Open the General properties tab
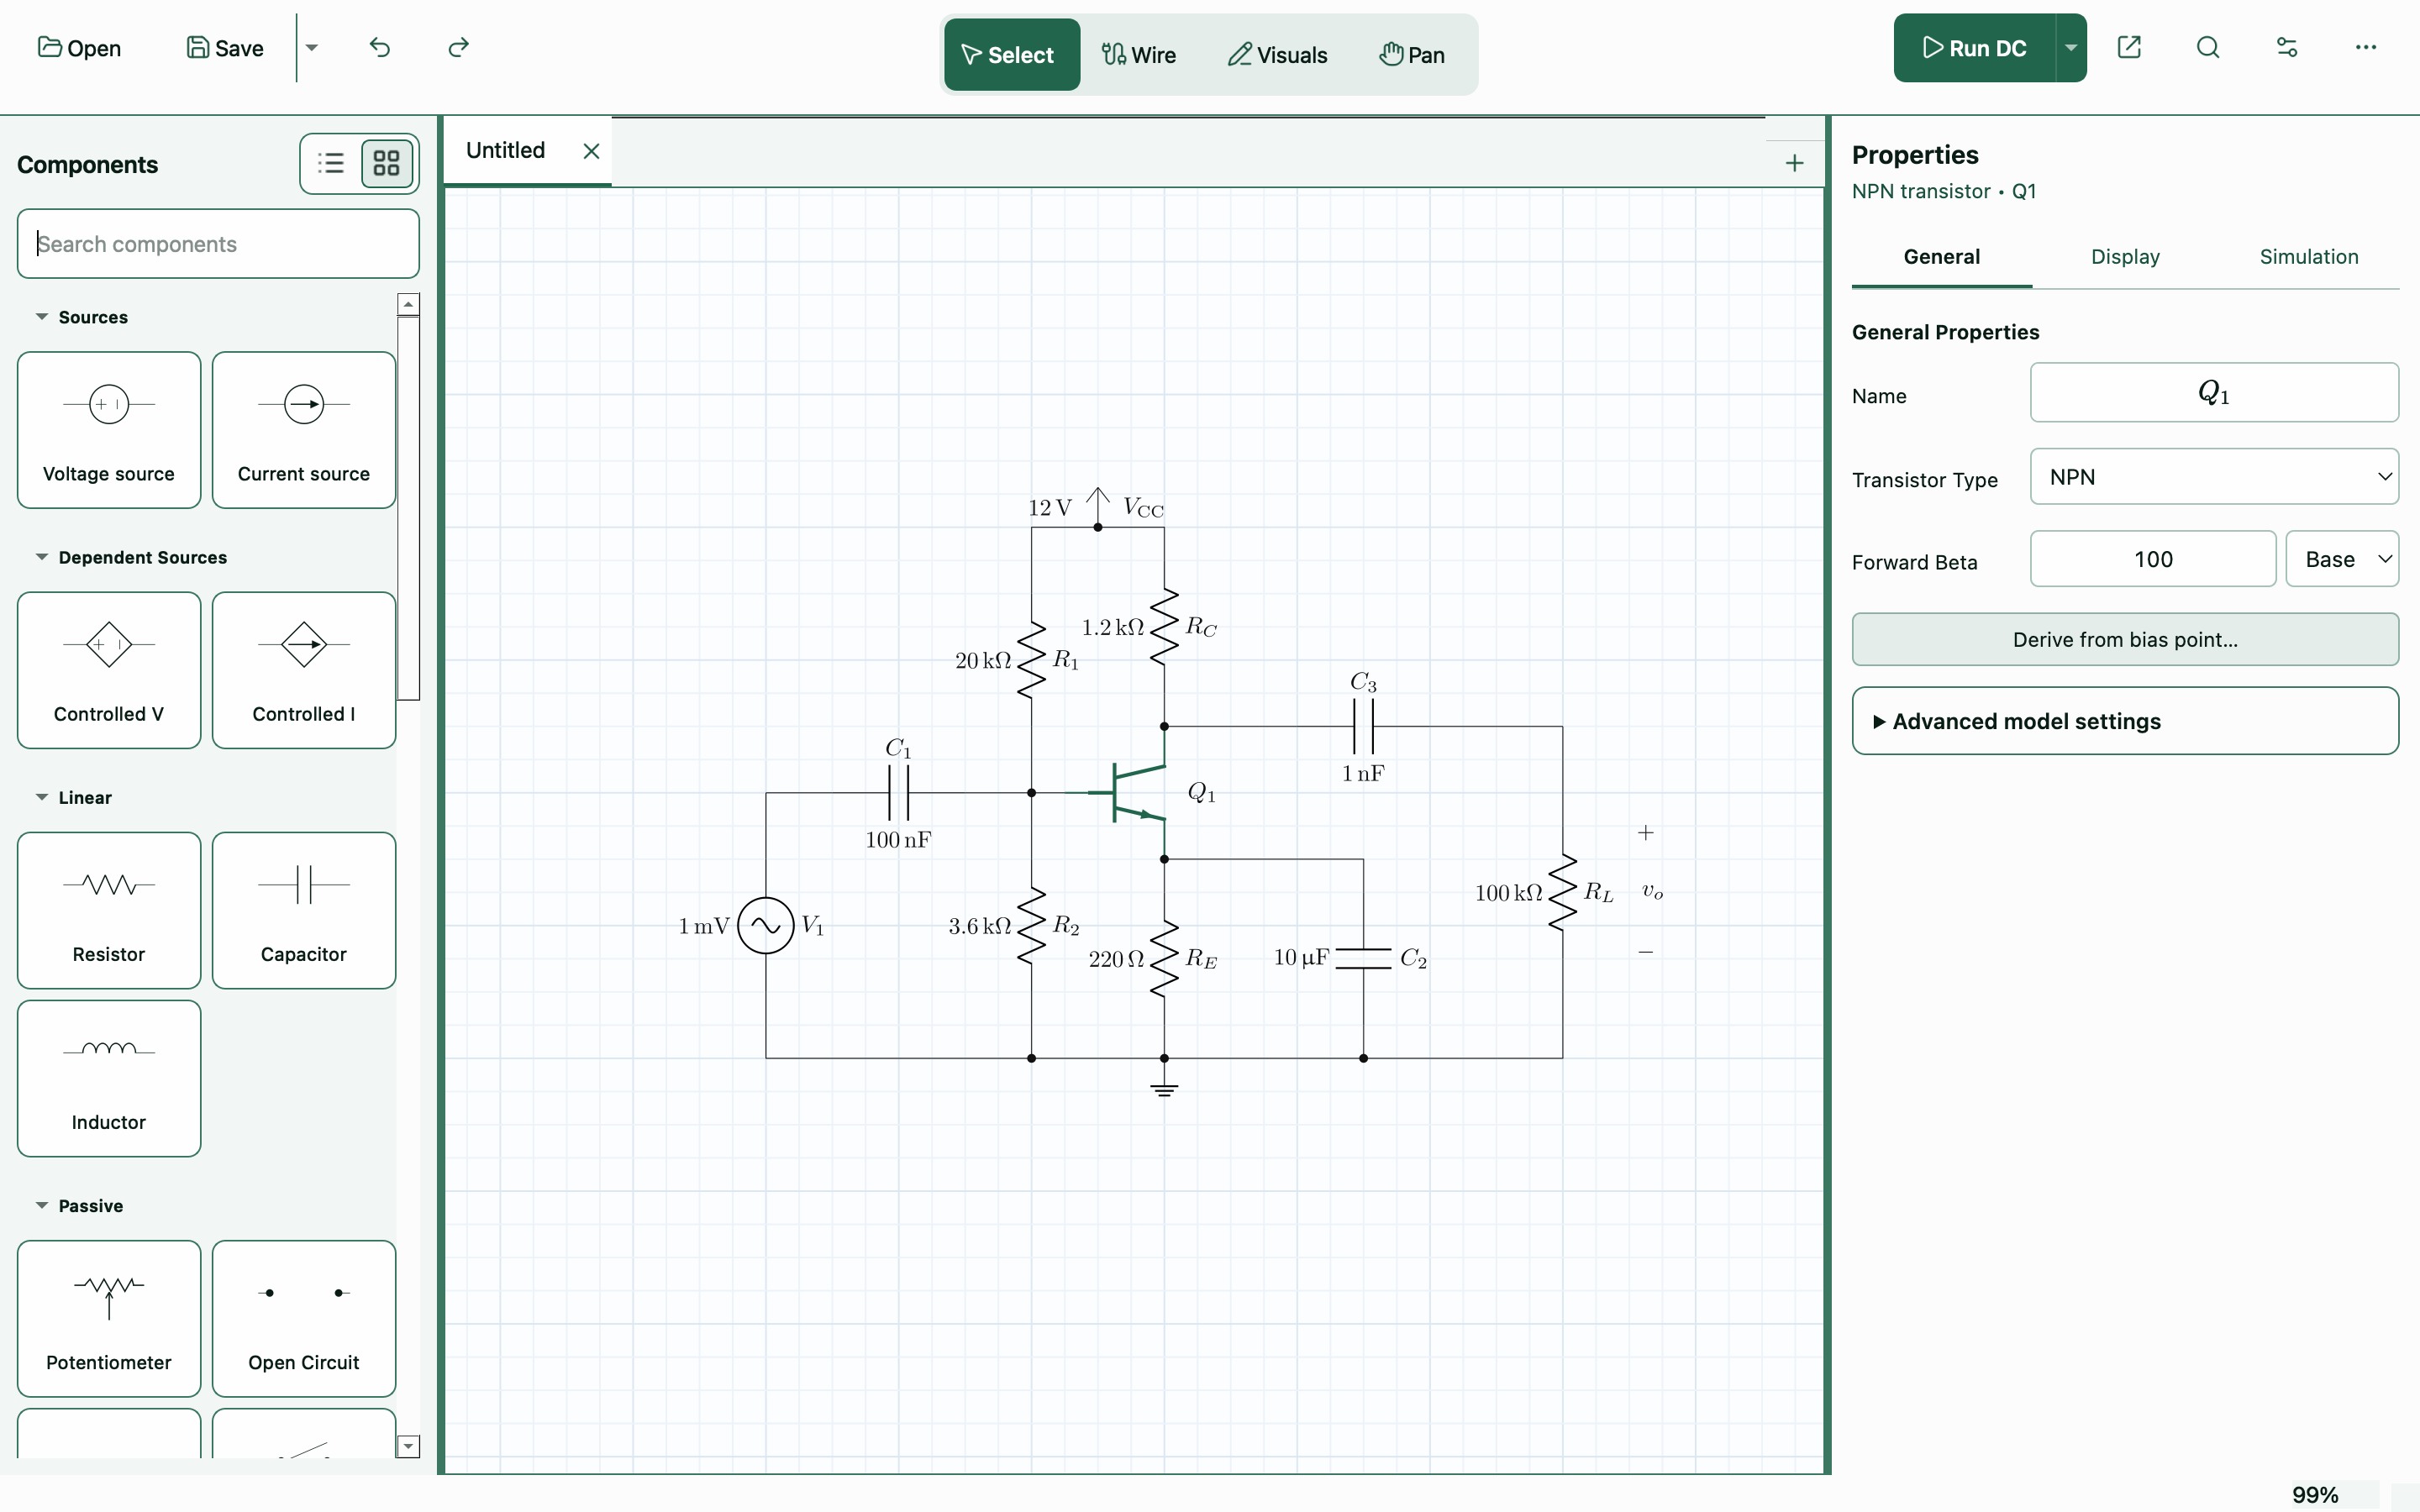The width and height of the screenshot is (2420, 1512). tap(1941, 257)
